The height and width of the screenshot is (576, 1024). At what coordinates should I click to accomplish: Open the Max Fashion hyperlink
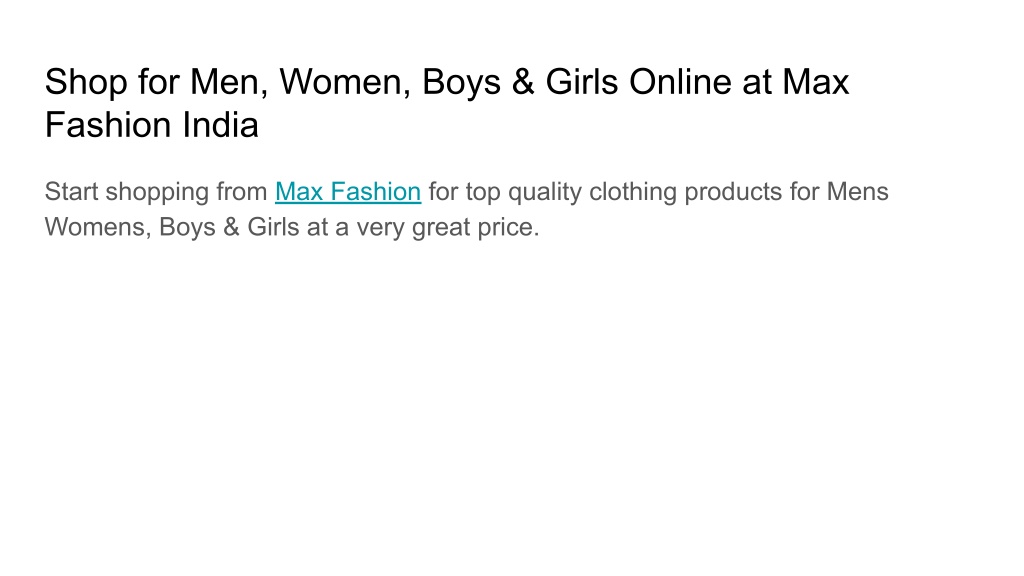tap(347, 192)
